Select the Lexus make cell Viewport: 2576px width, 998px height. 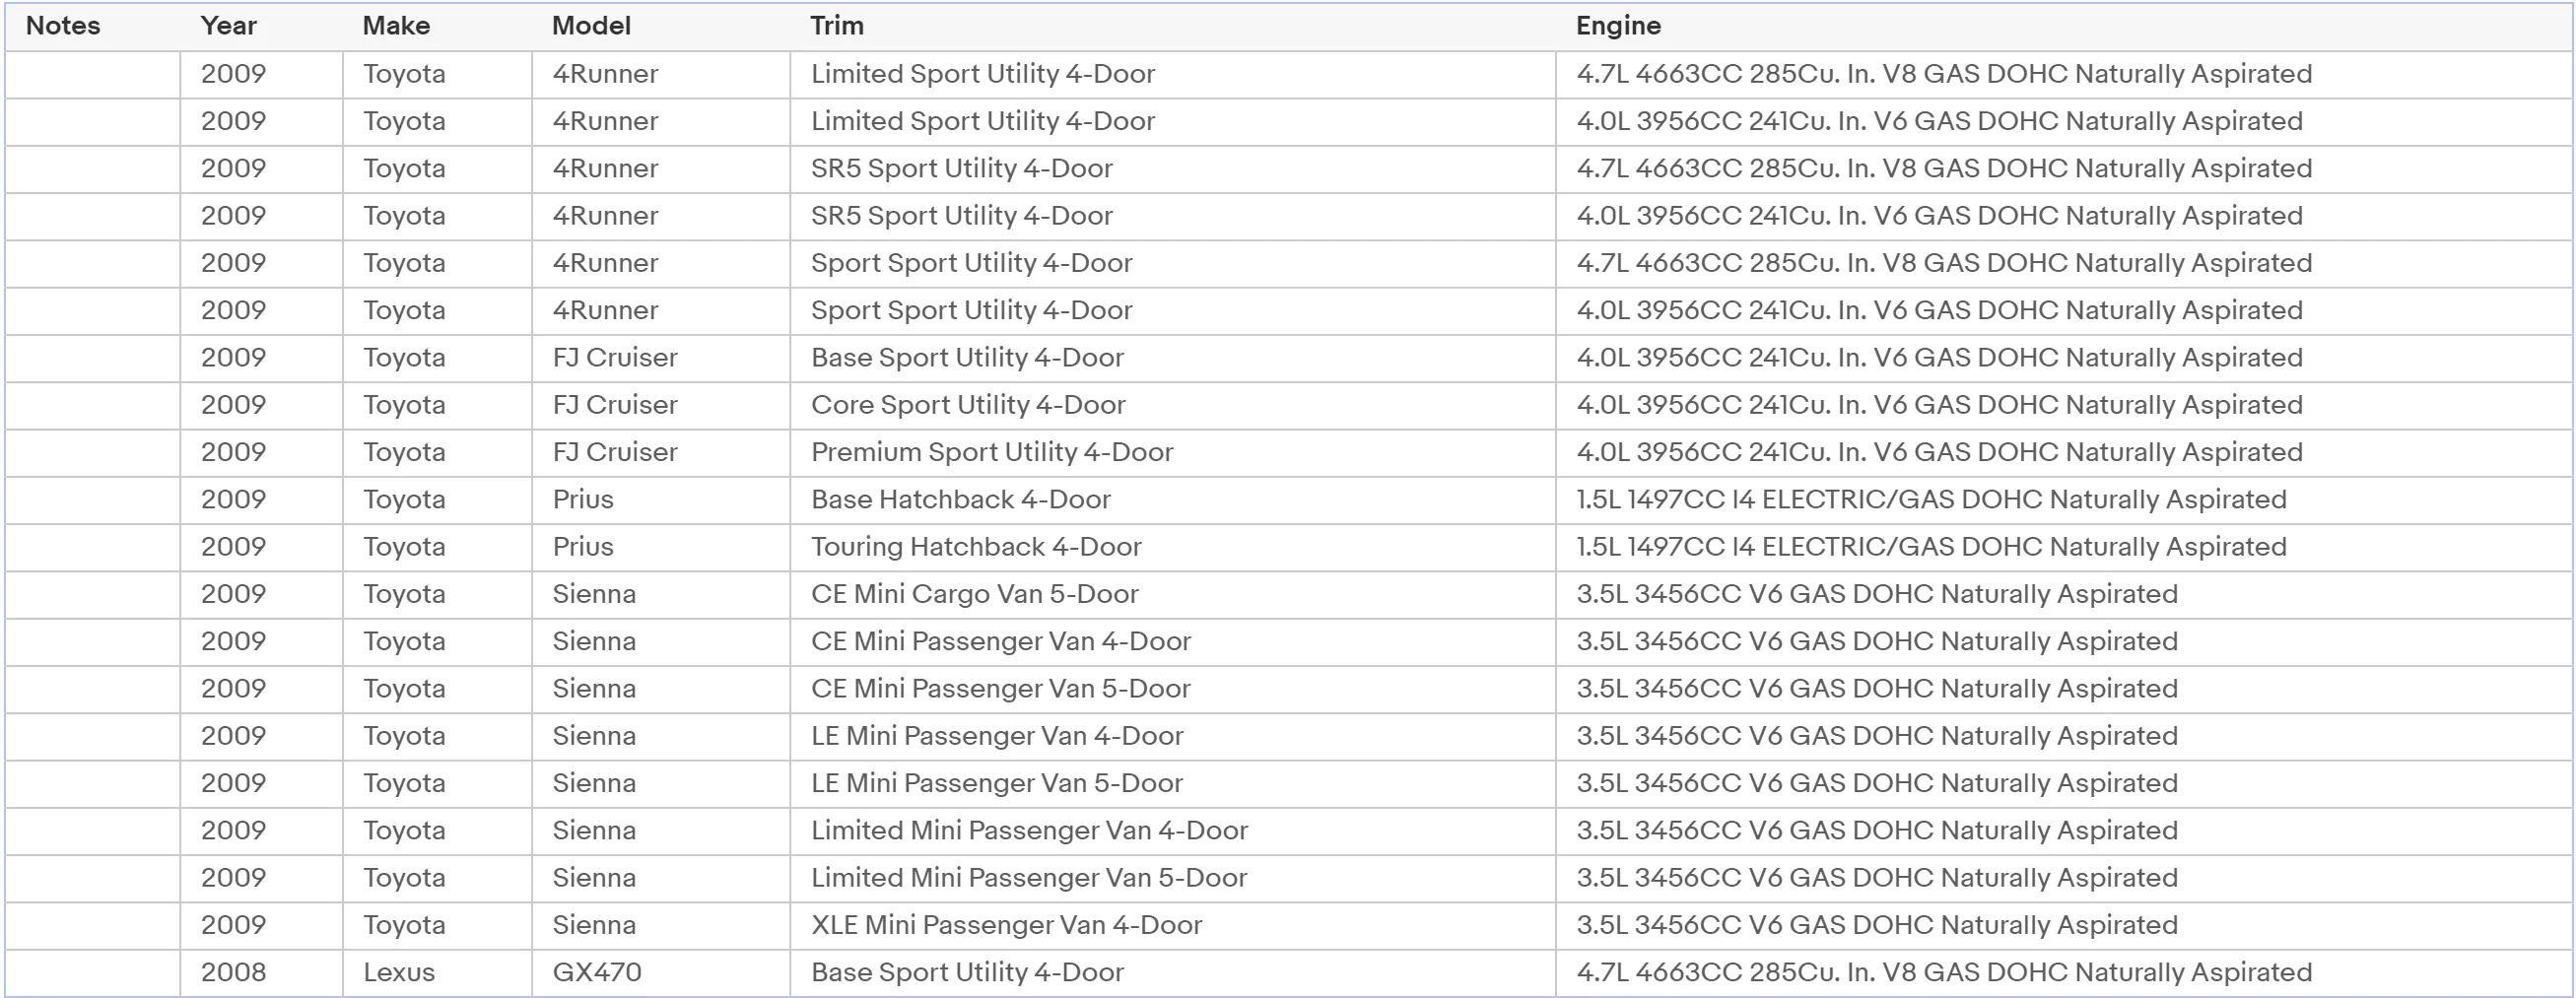pos(437,973)
